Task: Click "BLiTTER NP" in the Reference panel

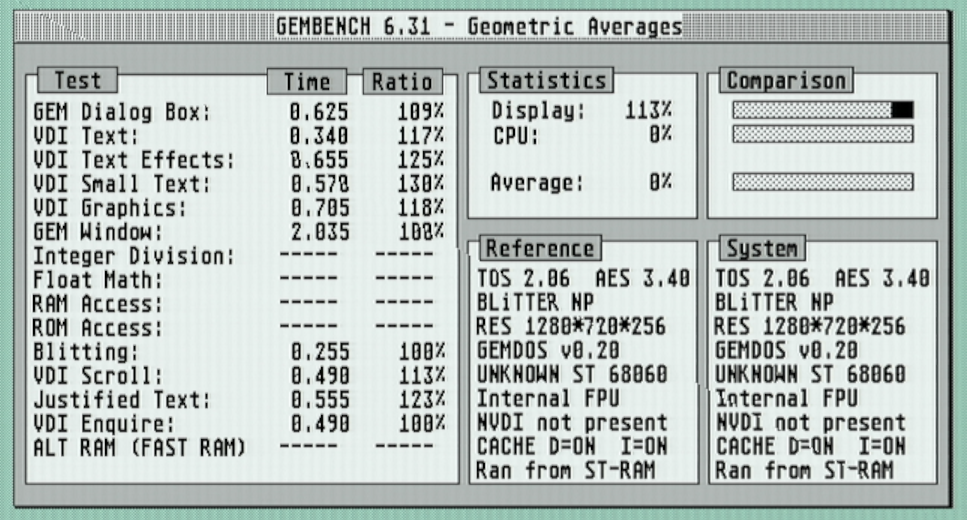Action: click(535, 303)
